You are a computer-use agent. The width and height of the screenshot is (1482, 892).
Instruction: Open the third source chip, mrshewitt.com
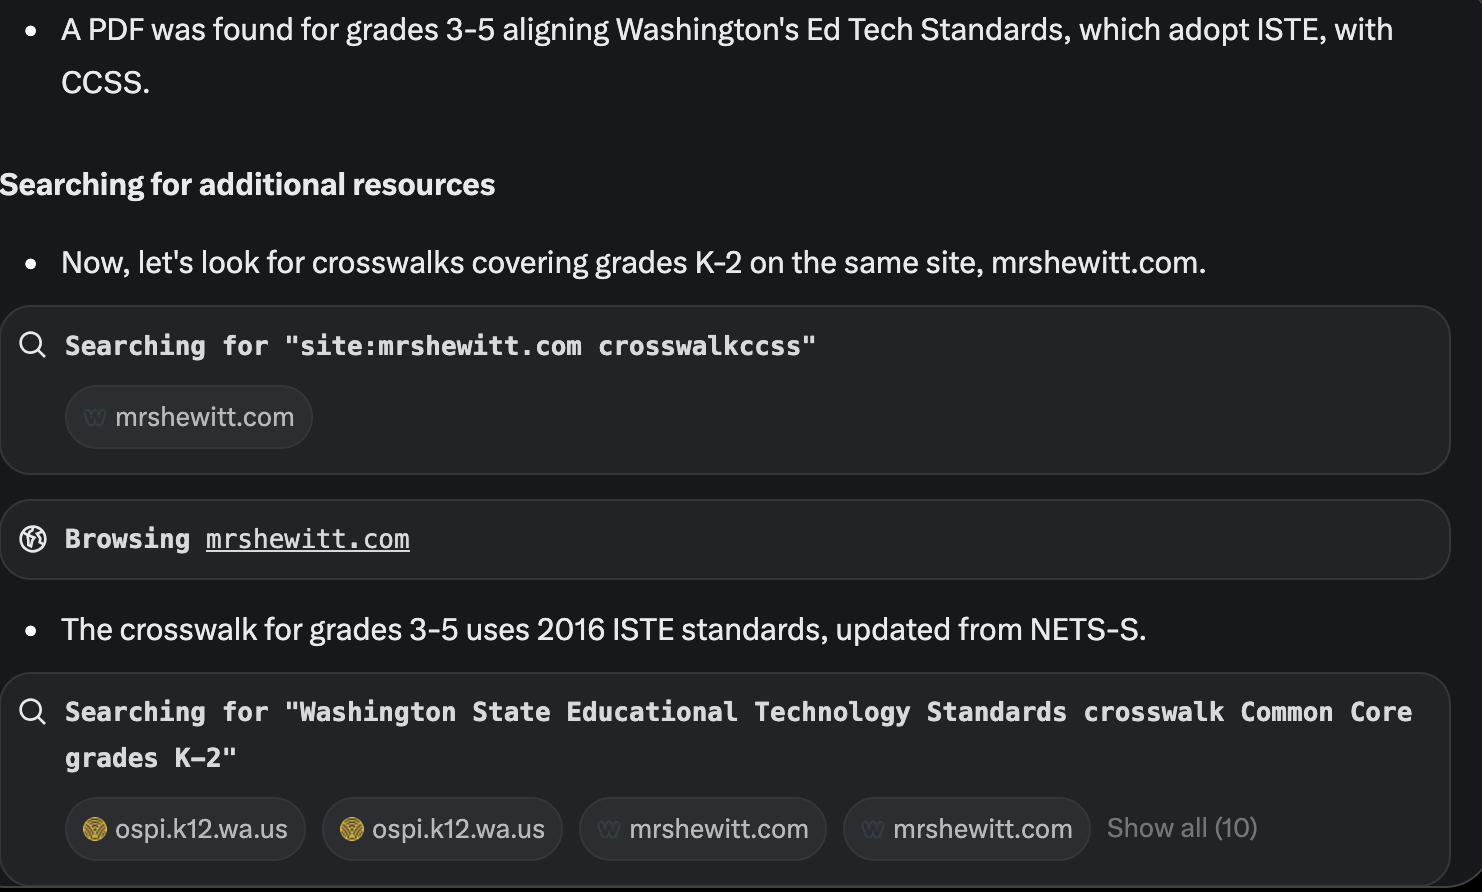(x=703, y=829)
